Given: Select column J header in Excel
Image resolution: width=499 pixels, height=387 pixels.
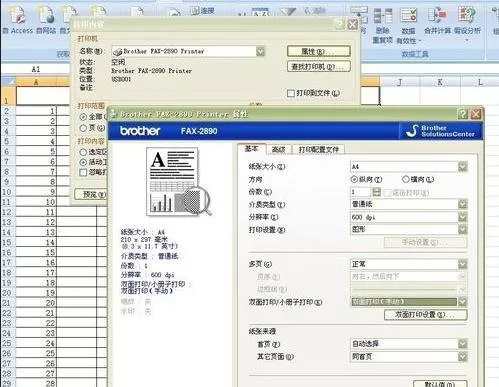Looking at the screenshot, I should point(400,82).
